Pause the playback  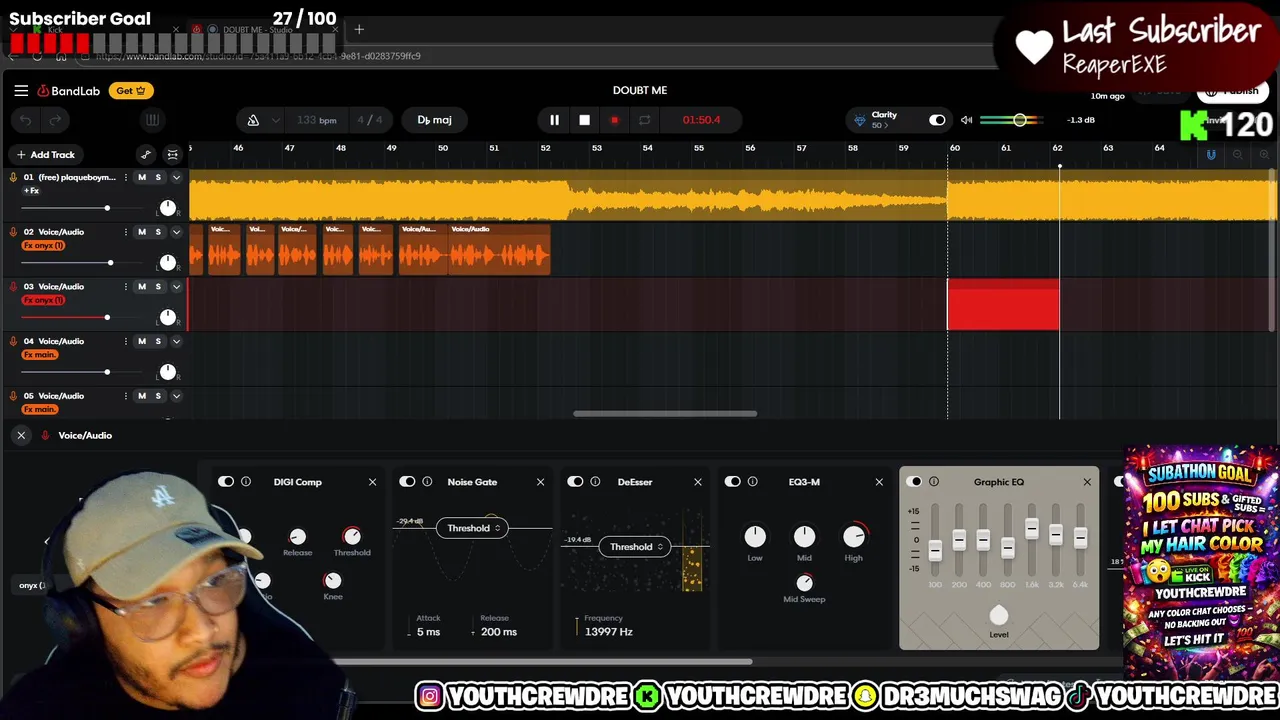tap(554, 120)
